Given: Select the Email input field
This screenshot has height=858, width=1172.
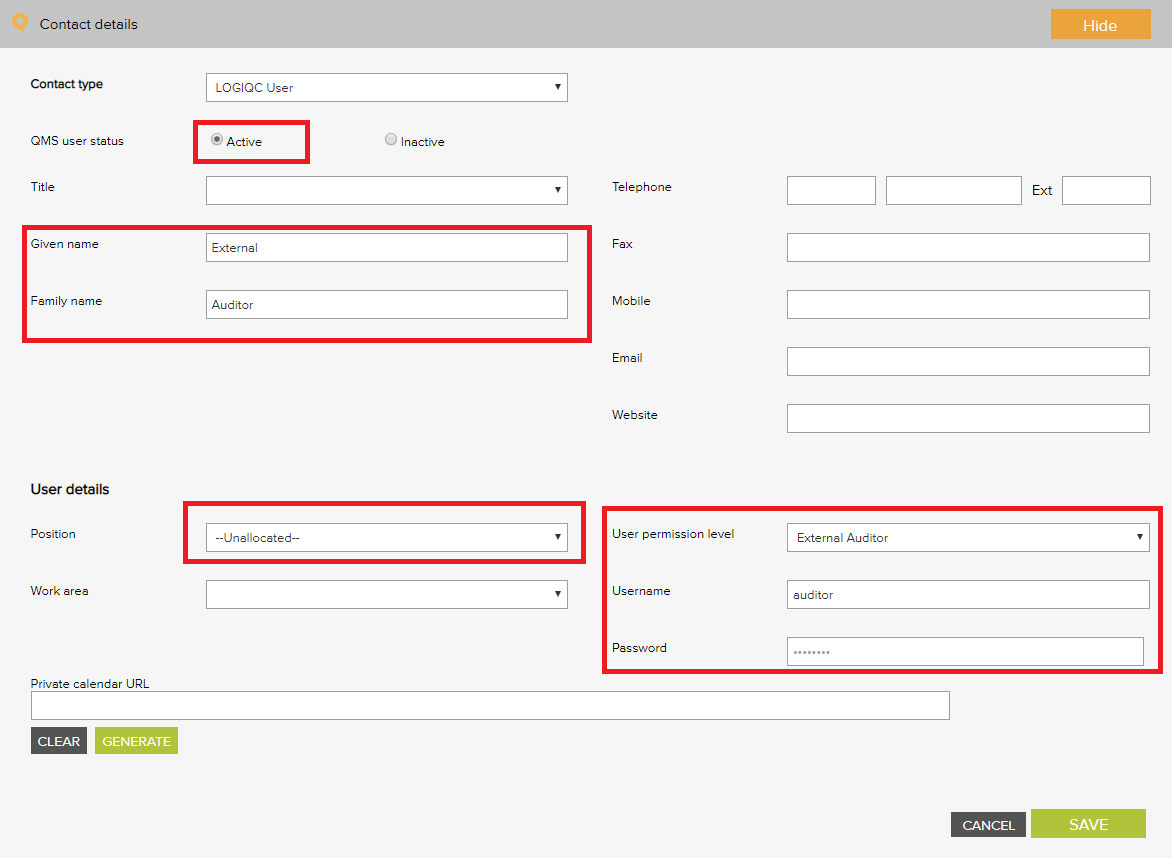Looking at the screenshot, I should pos(967,361).
